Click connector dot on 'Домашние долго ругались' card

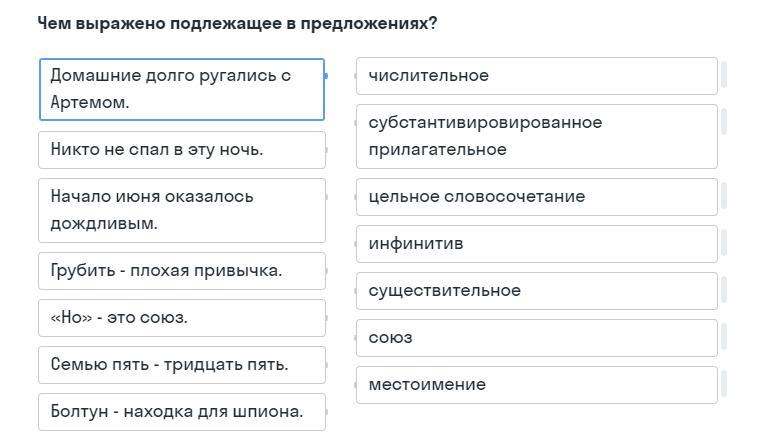pos(326,76)
